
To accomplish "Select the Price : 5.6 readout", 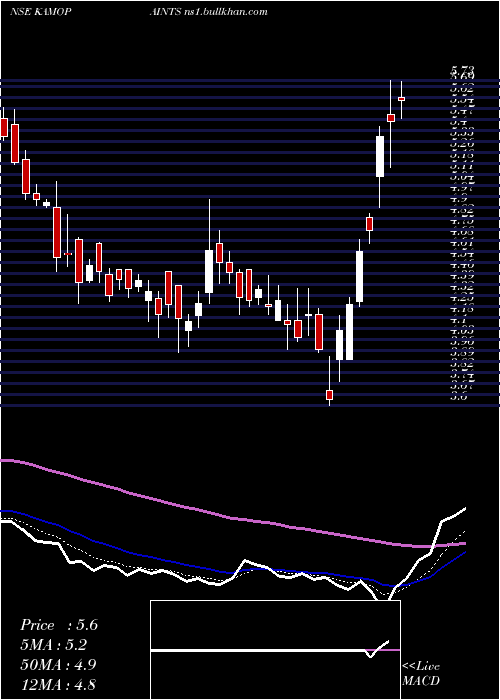I will (x=59, y=625).
